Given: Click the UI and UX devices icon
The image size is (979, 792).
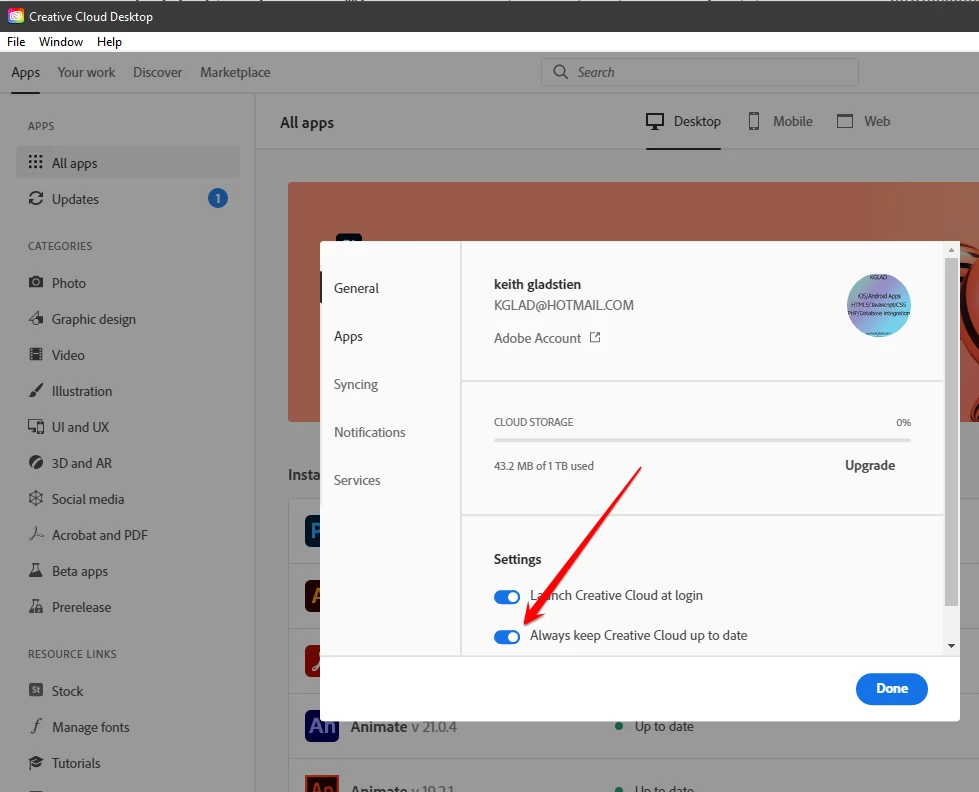Looking at the screenshot, I should coord(36,427).
